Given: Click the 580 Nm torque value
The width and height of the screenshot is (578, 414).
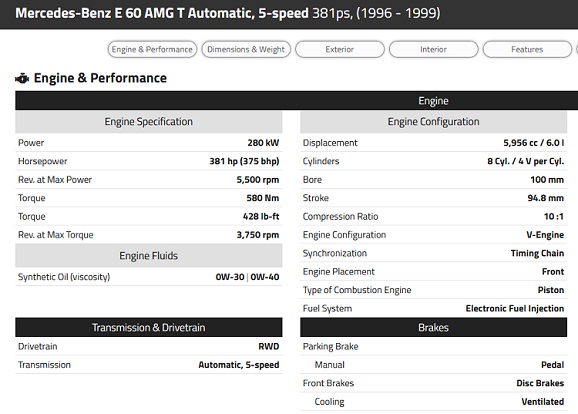Looking at the screenshot, I should [263, 198].
